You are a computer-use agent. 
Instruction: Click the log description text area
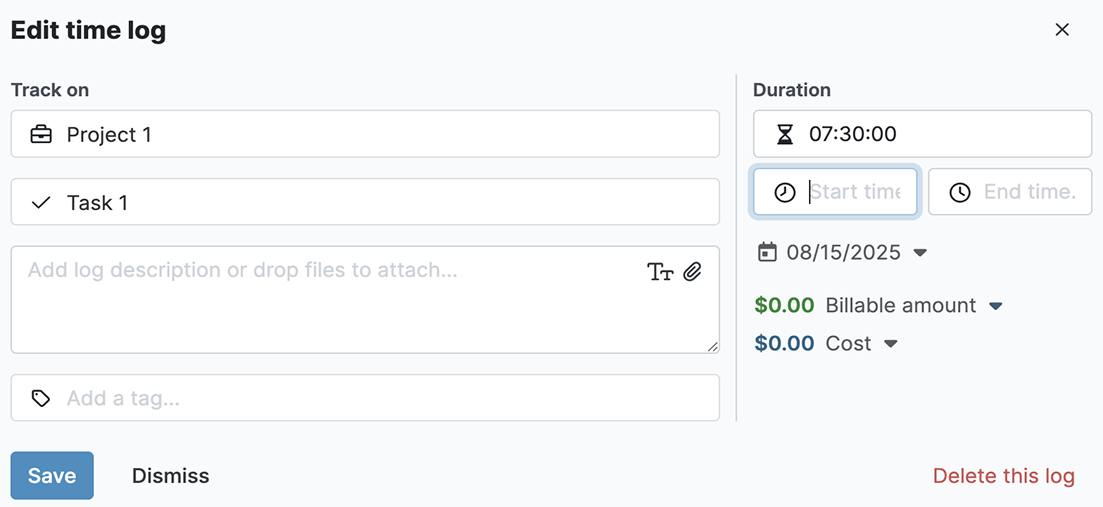330,310
